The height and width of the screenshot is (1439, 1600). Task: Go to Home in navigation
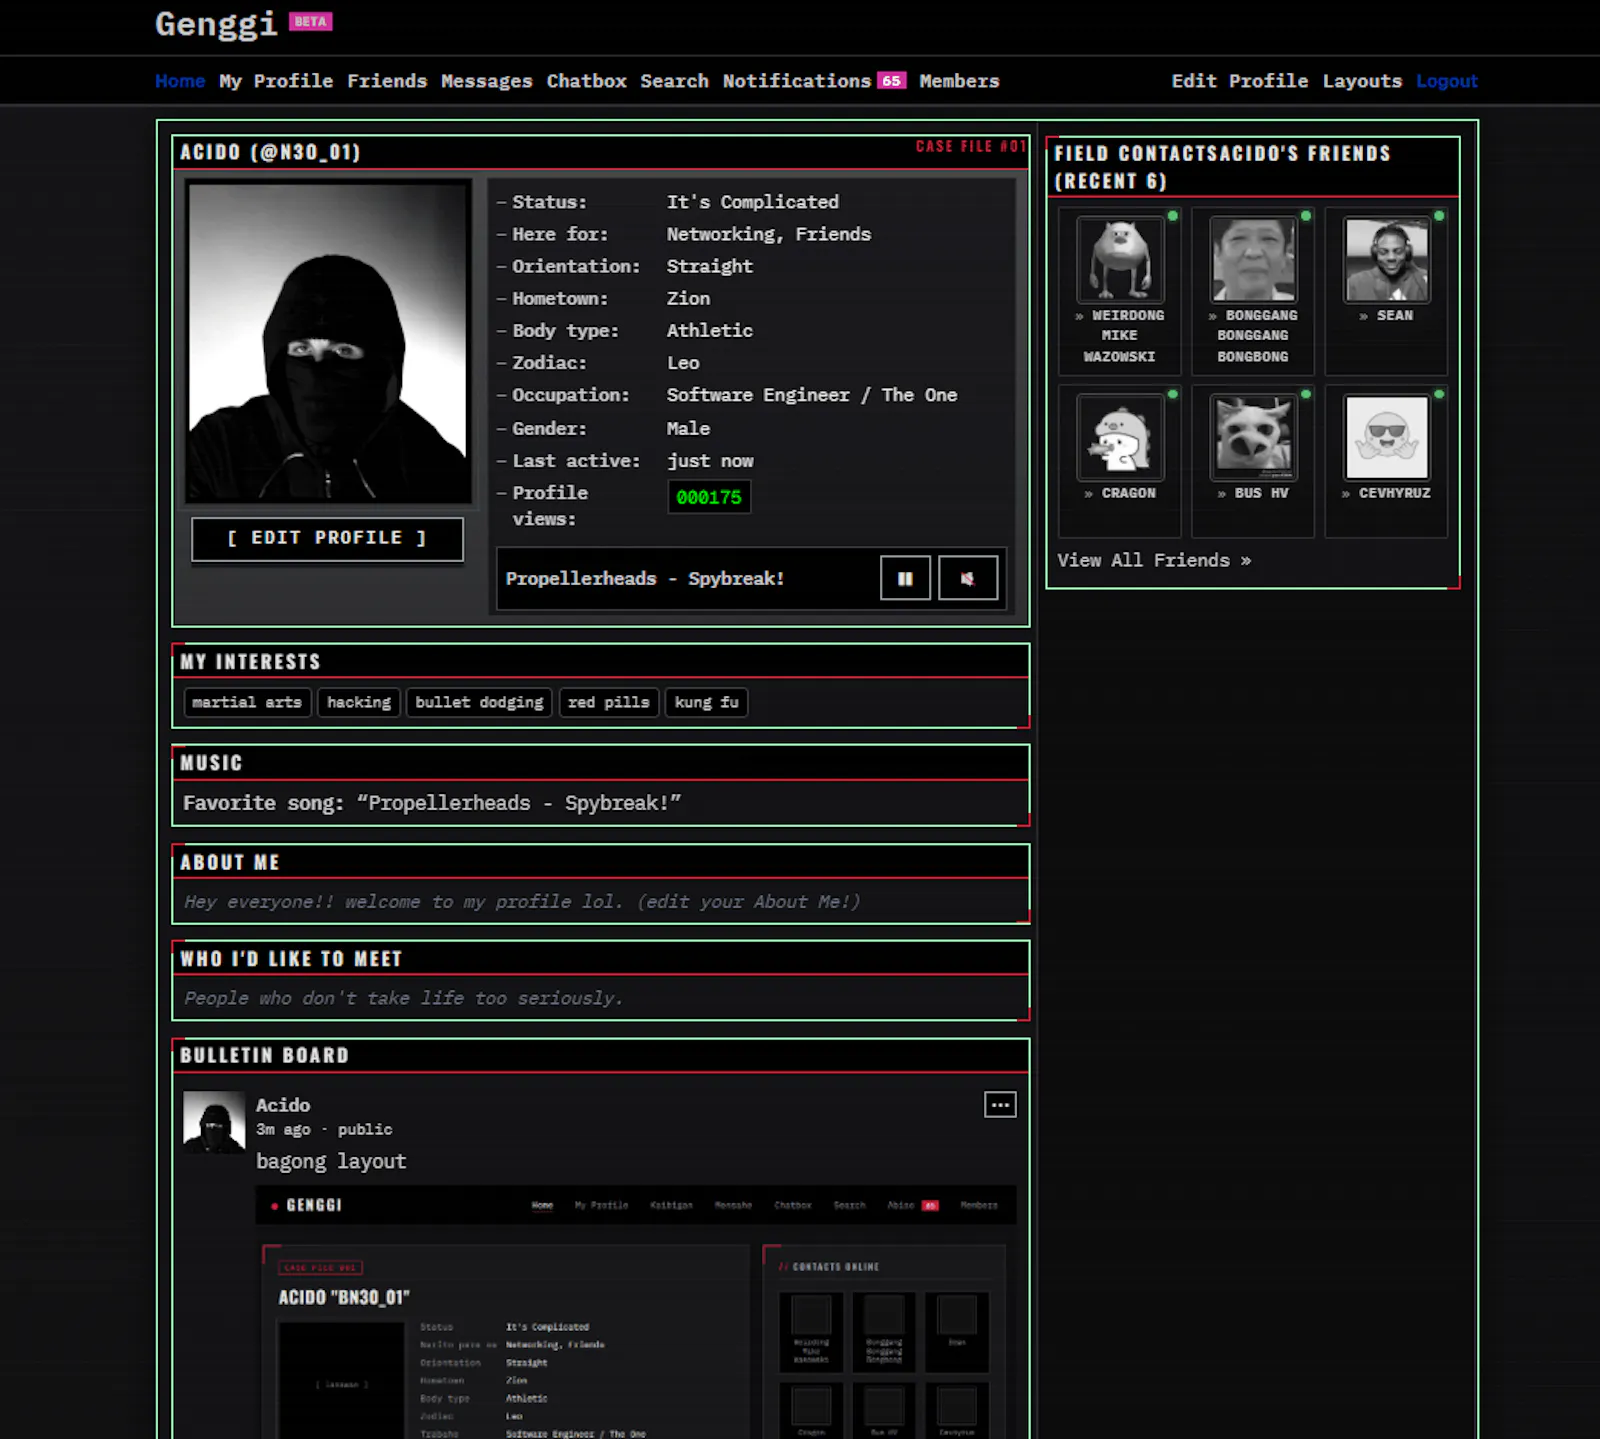tap(180, 81)
